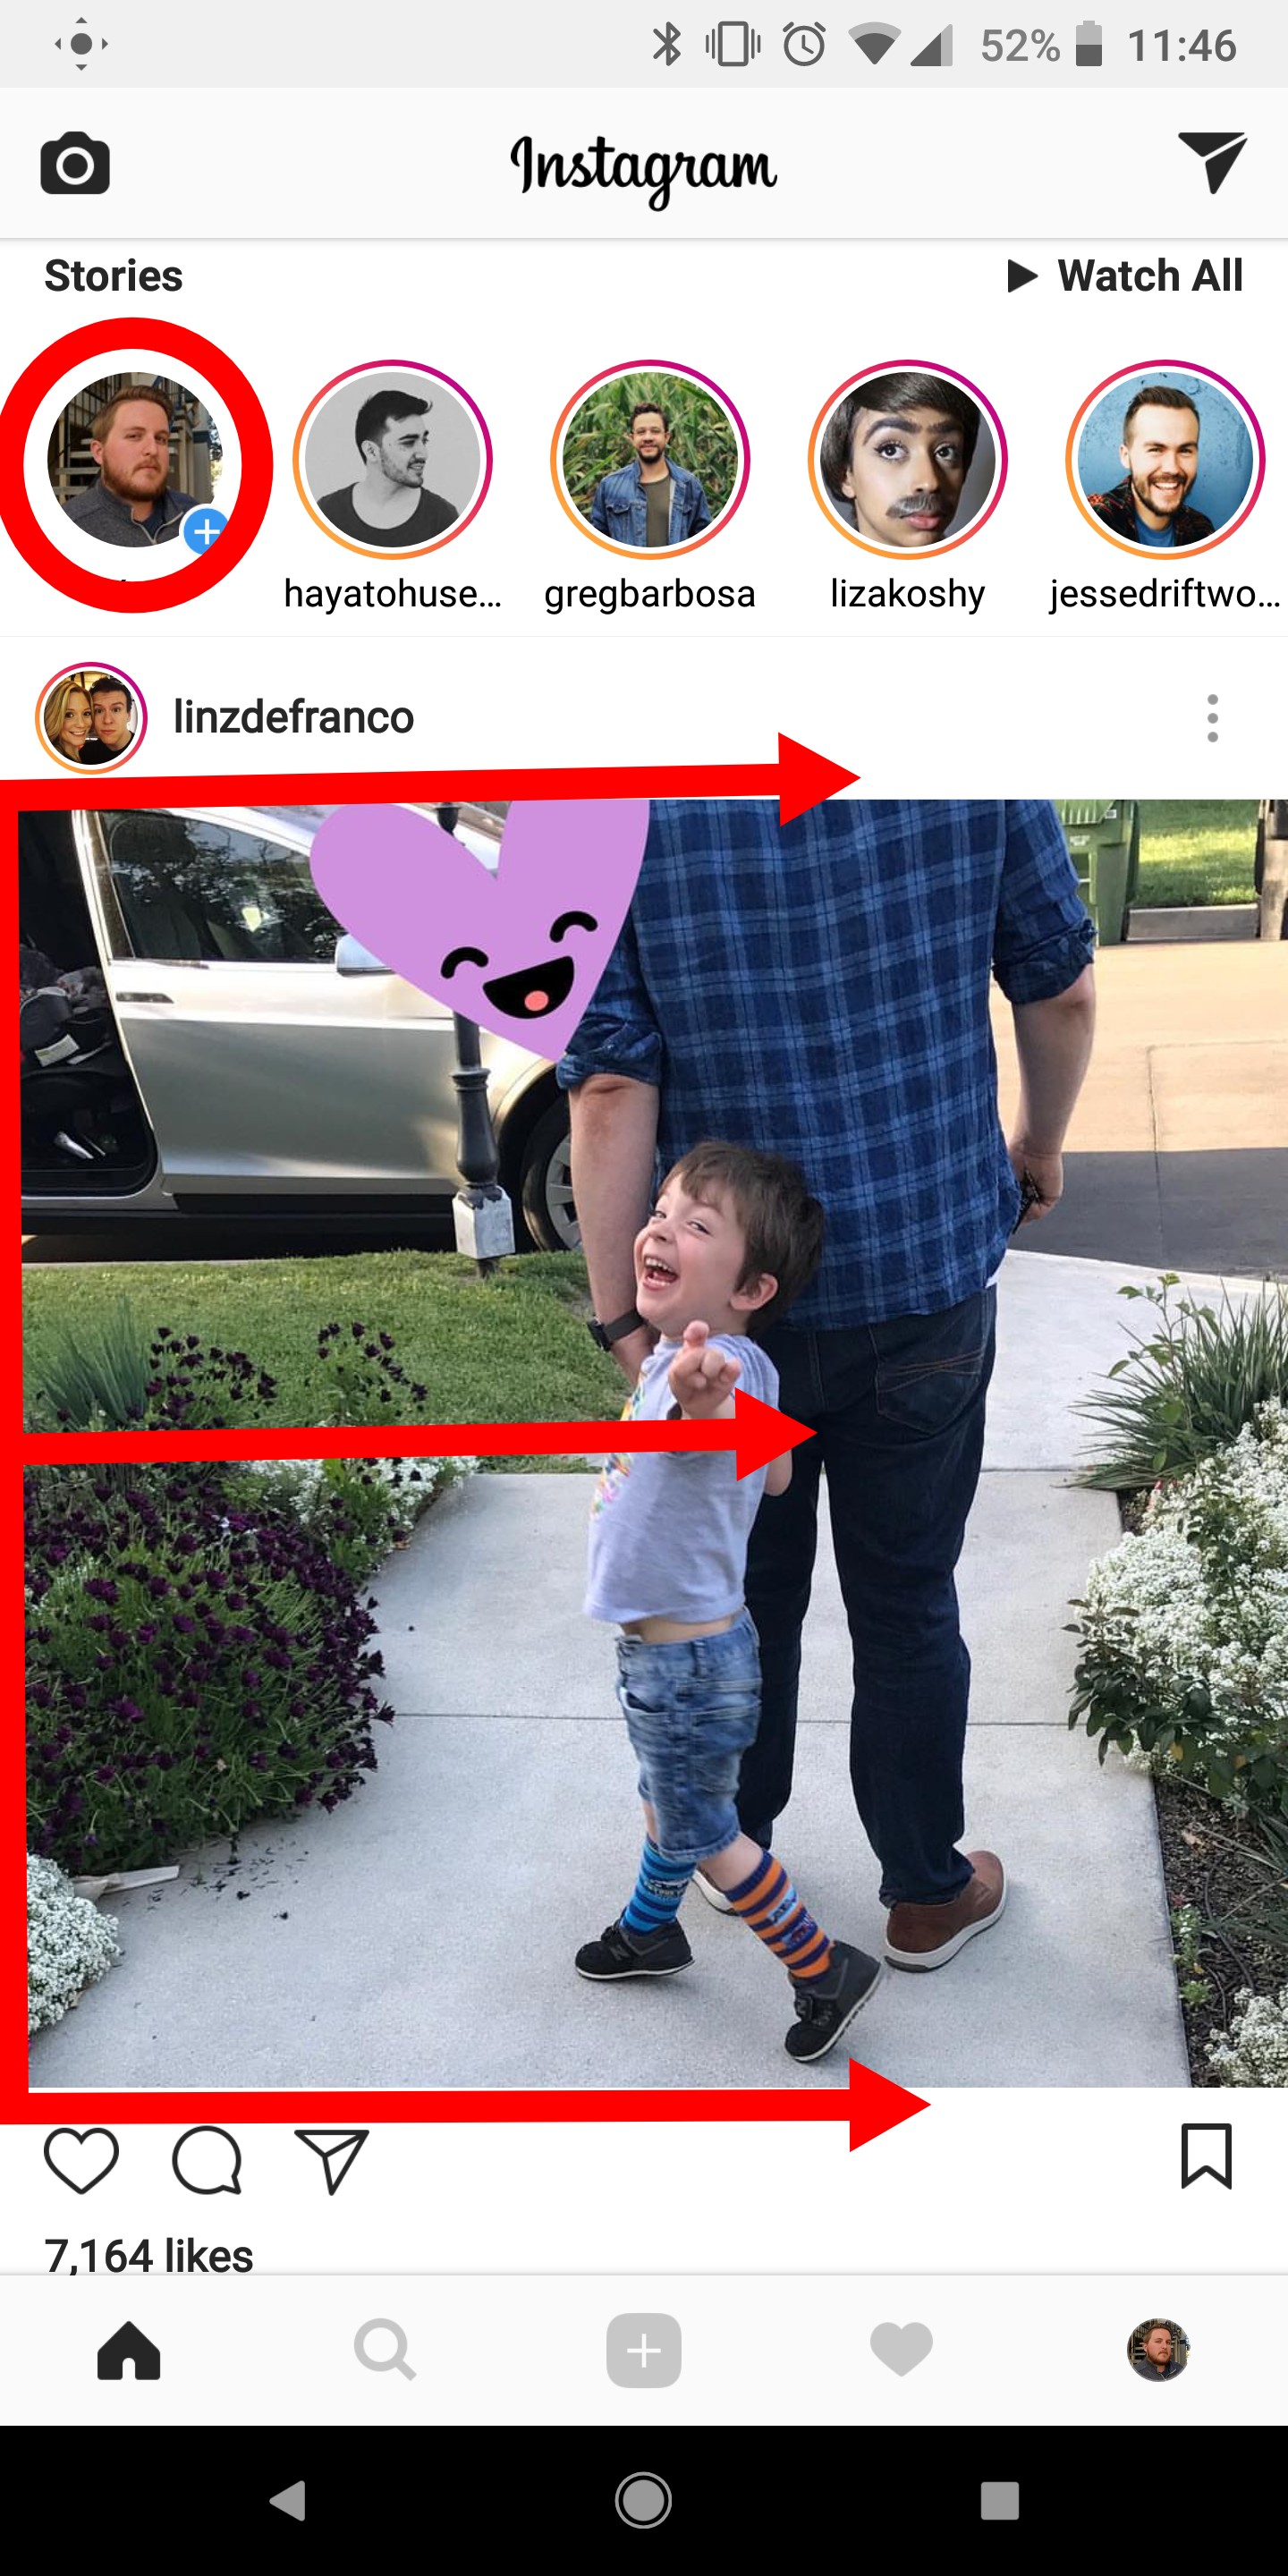This screenshot has height=2576, width=1288.
Task: Open the camera from top bar
Action: pyautogui.click(x=75, y=162)
